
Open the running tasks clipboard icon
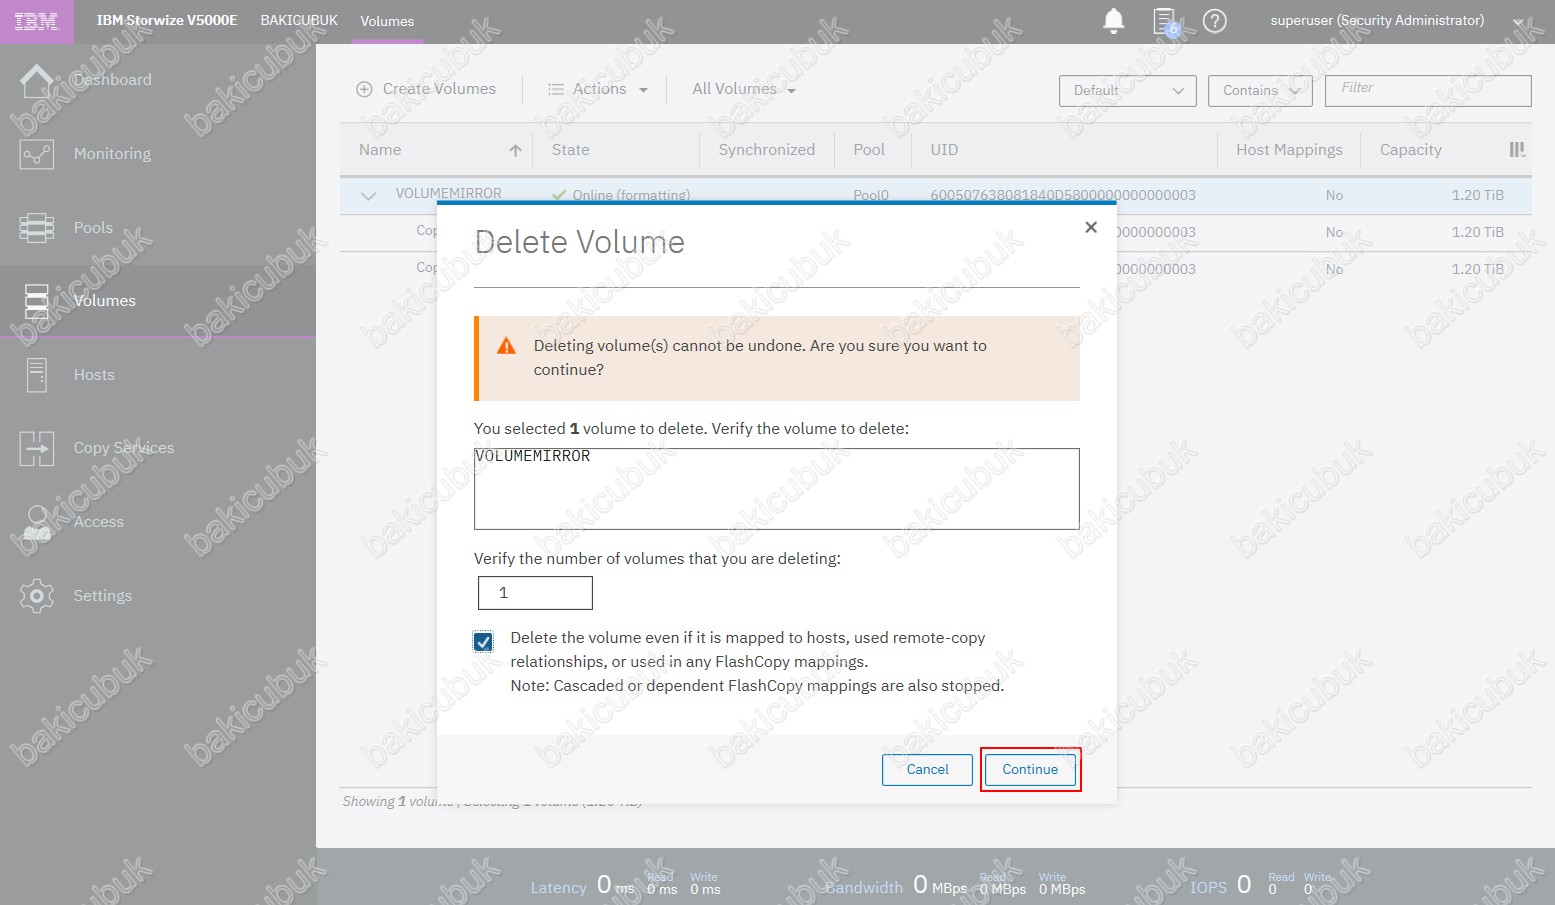coord(1166,21)
